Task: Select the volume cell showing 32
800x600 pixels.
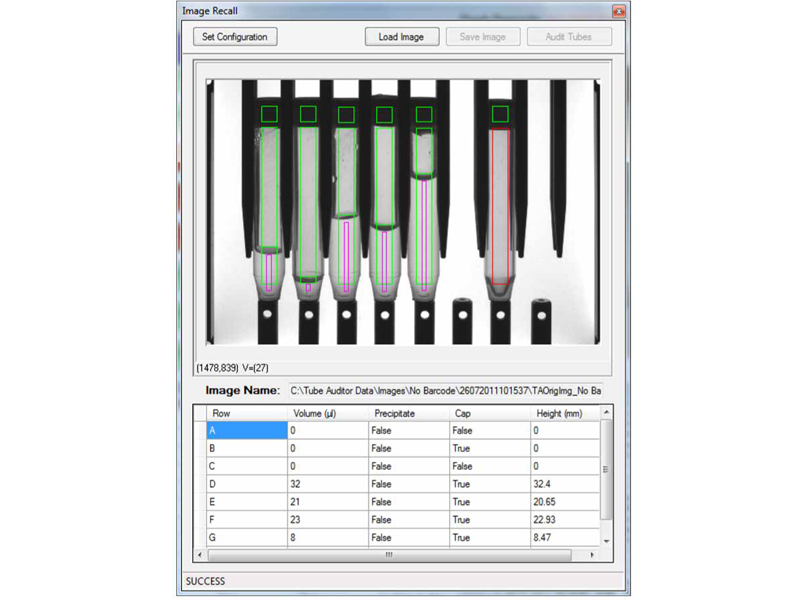Action: [x=327, y=484]
